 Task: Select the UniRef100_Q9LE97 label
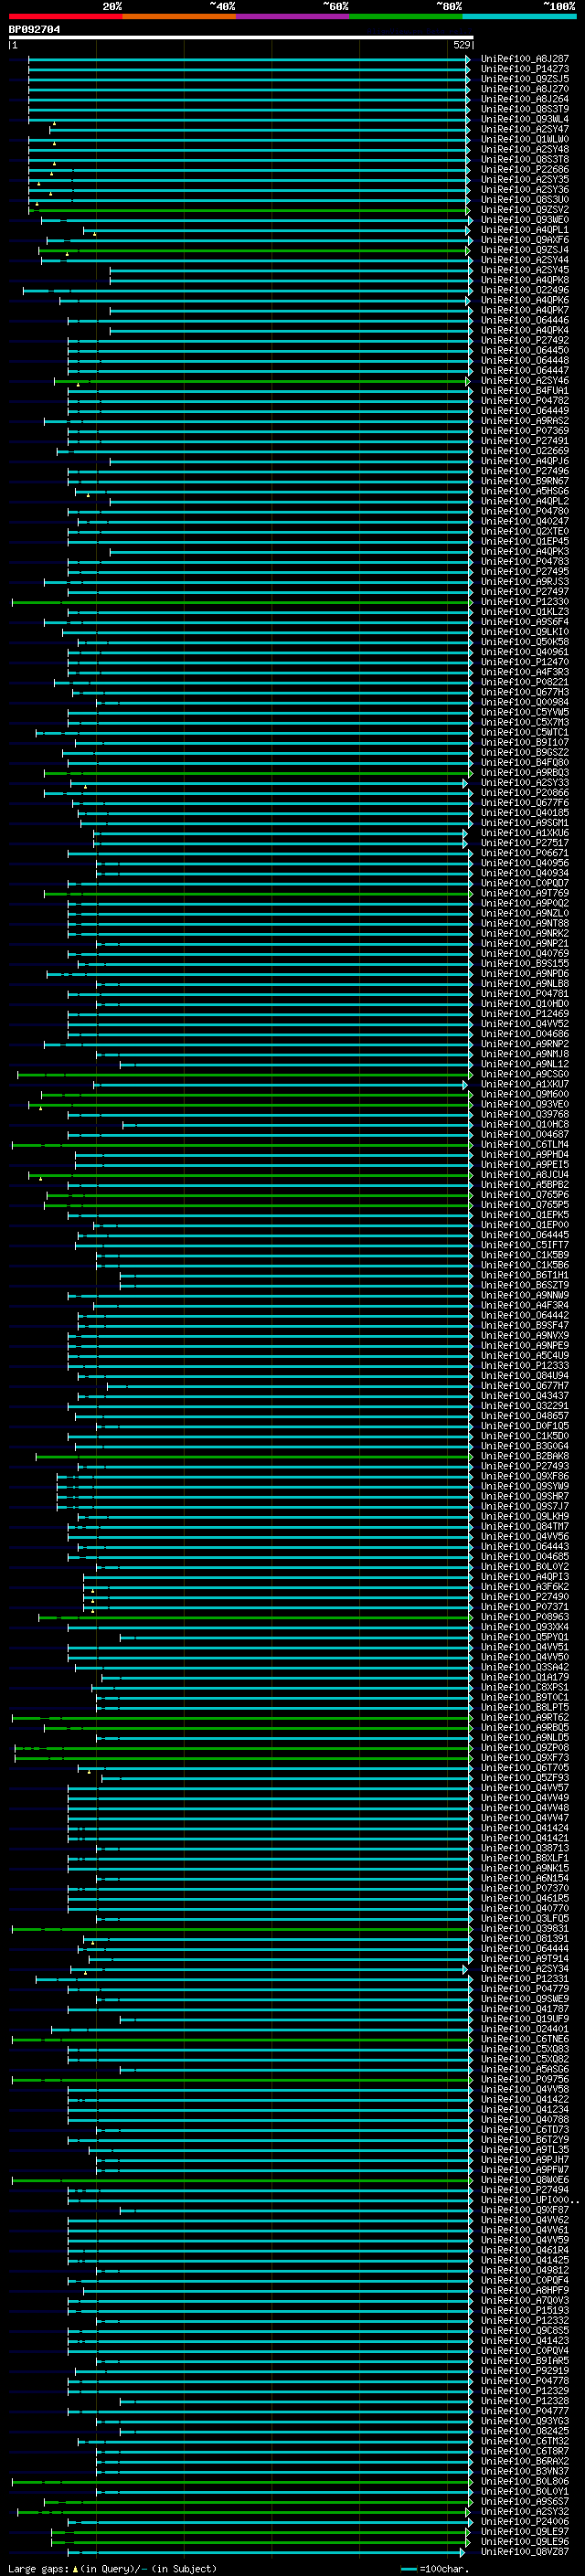(x=525, y=2532)
